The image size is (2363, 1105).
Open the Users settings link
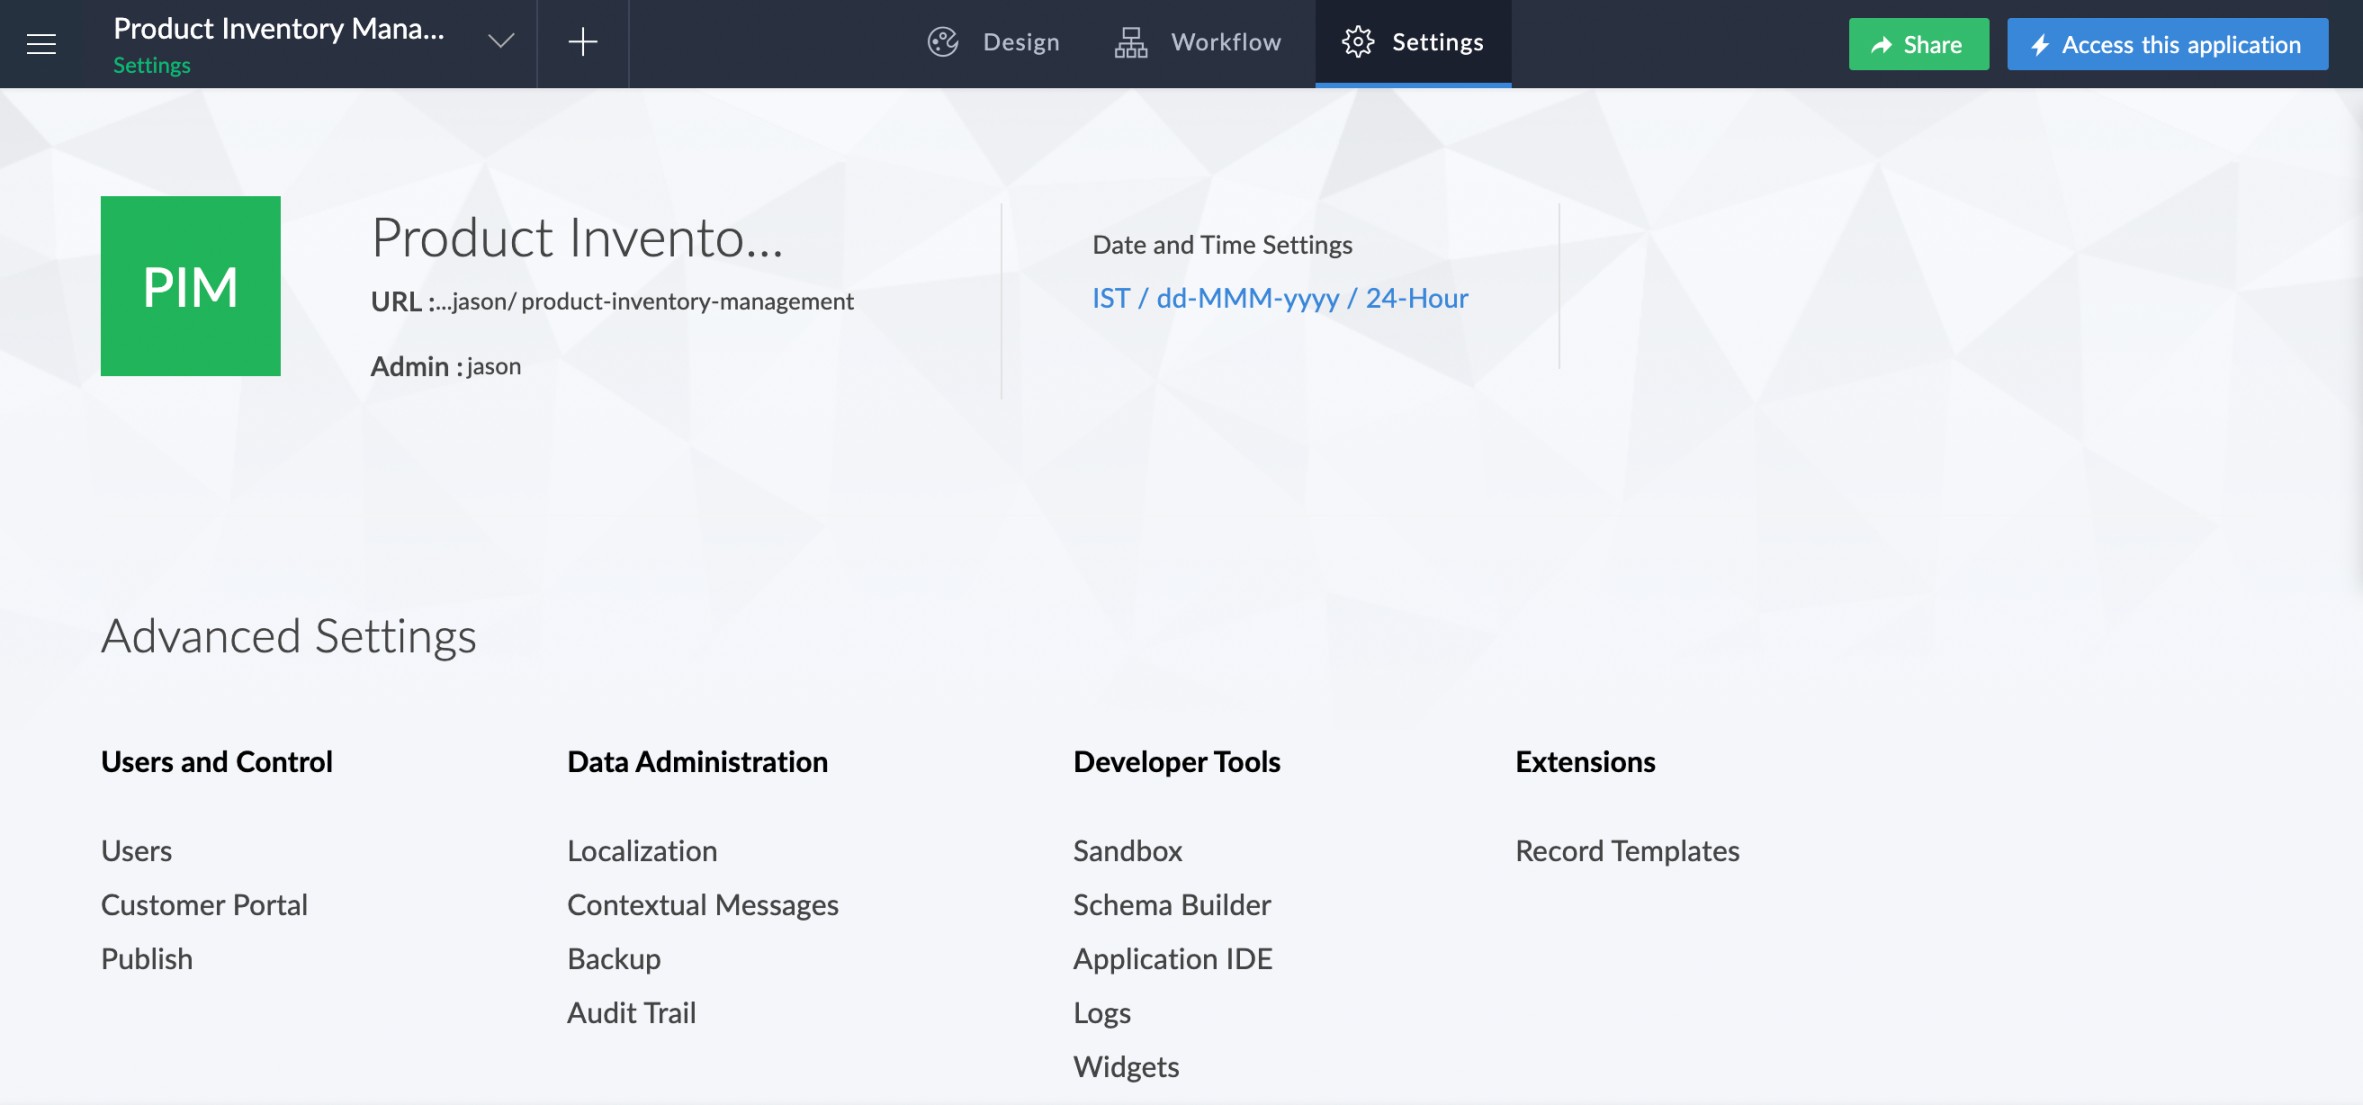136,851
